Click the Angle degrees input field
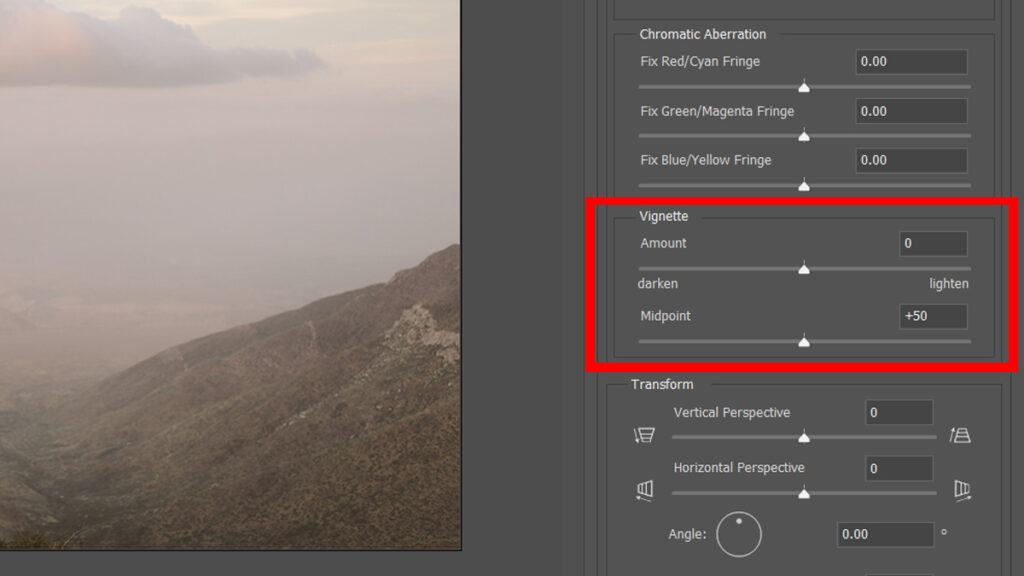Image resolution: width=1024 pixels, height=576 pixels. tap(884, 535)
